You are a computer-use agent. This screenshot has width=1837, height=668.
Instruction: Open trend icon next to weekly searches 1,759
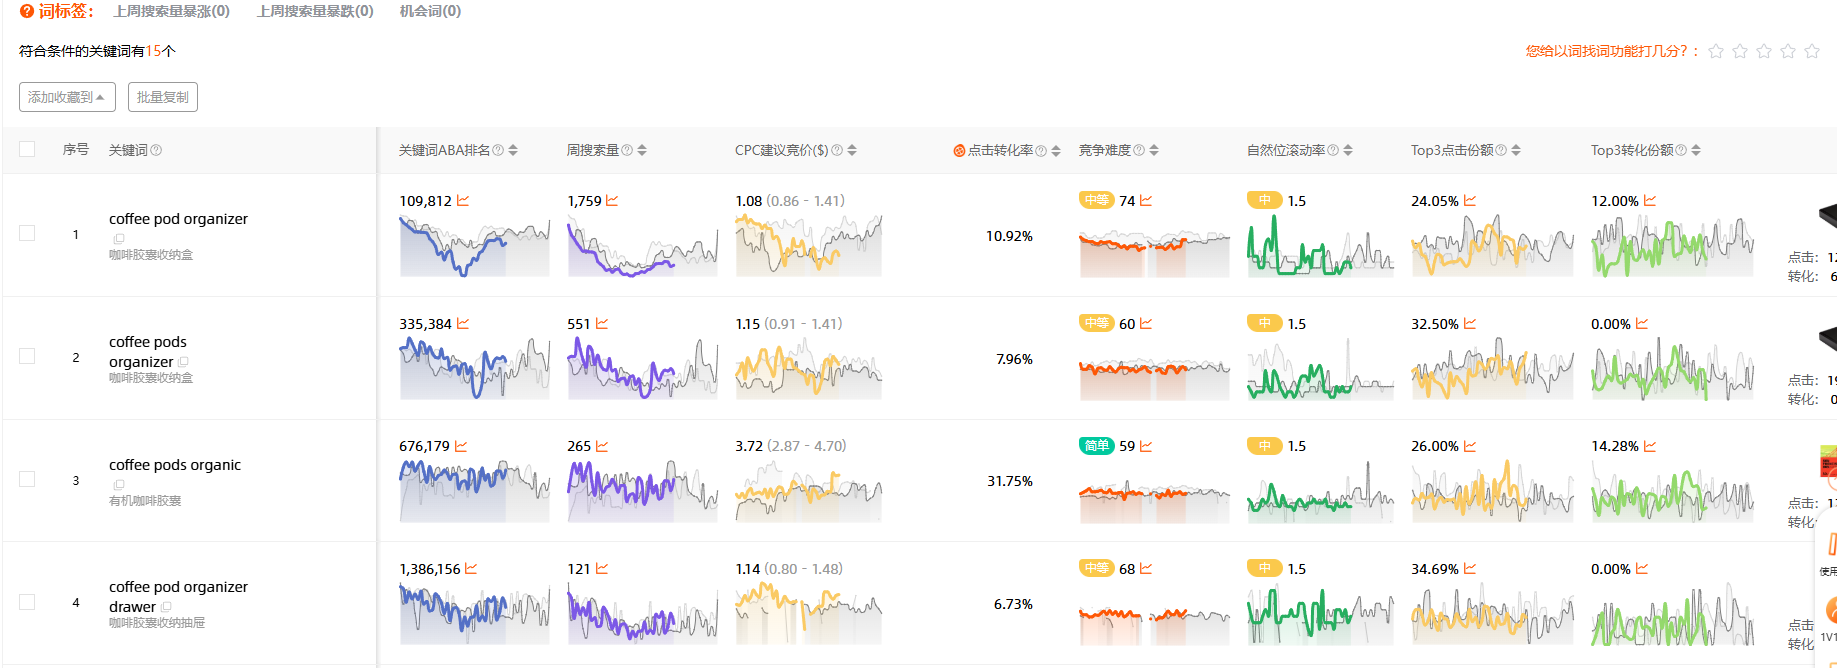point(612,201)
